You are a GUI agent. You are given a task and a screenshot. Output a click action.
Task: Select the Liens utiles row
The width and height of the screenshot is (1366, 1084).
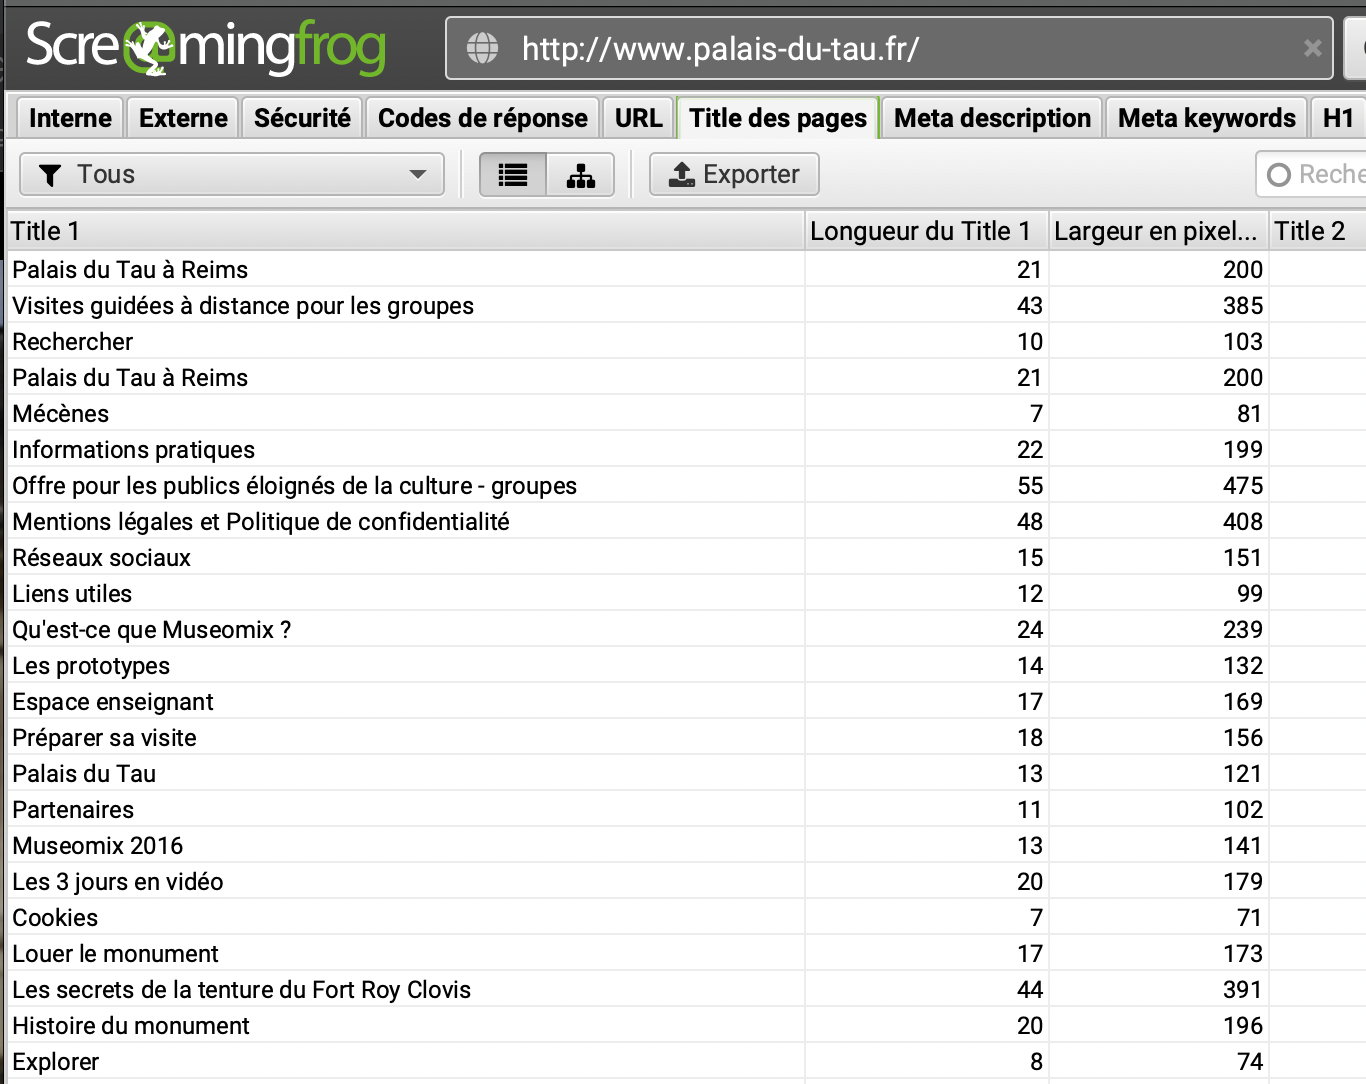click(x=686, y=593)
